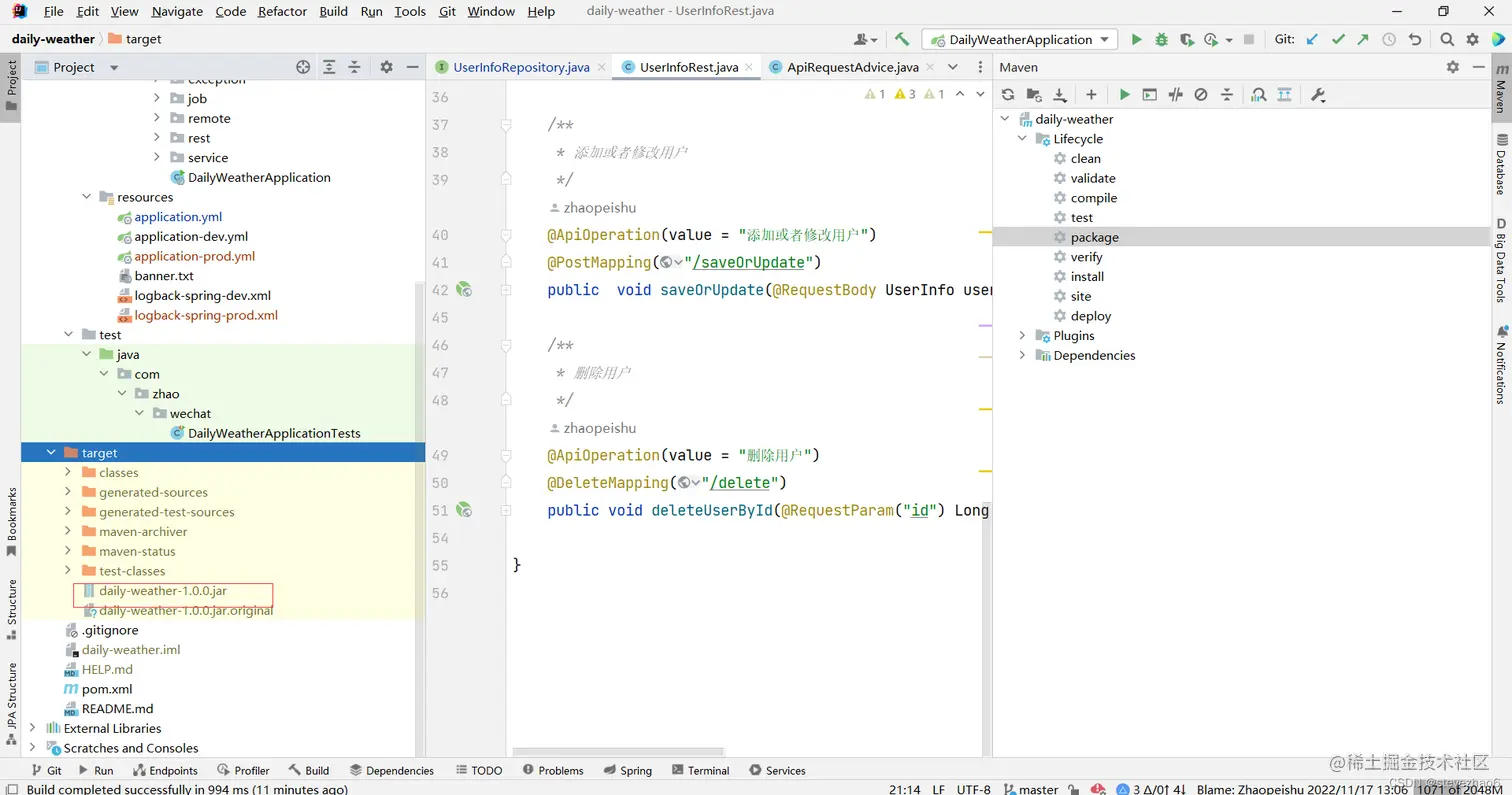
Task: Expand the Maven Dependencies node
Action: click(1022, 355)
